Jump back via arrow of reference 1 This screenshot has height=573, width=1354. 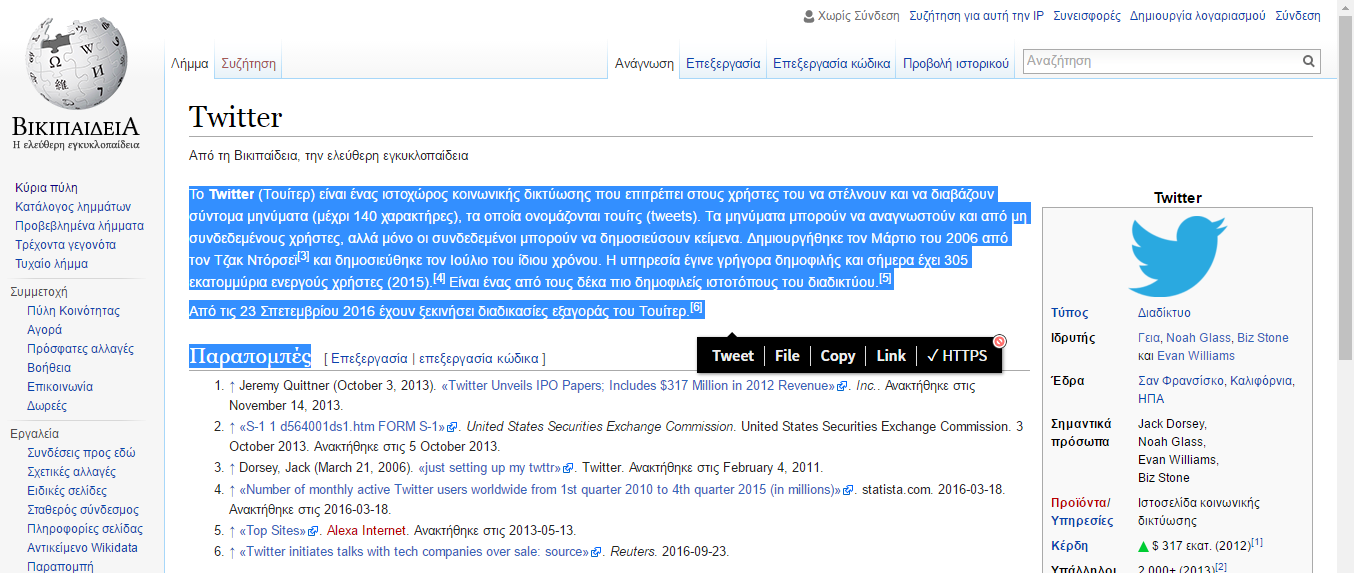tap(232, 386)
